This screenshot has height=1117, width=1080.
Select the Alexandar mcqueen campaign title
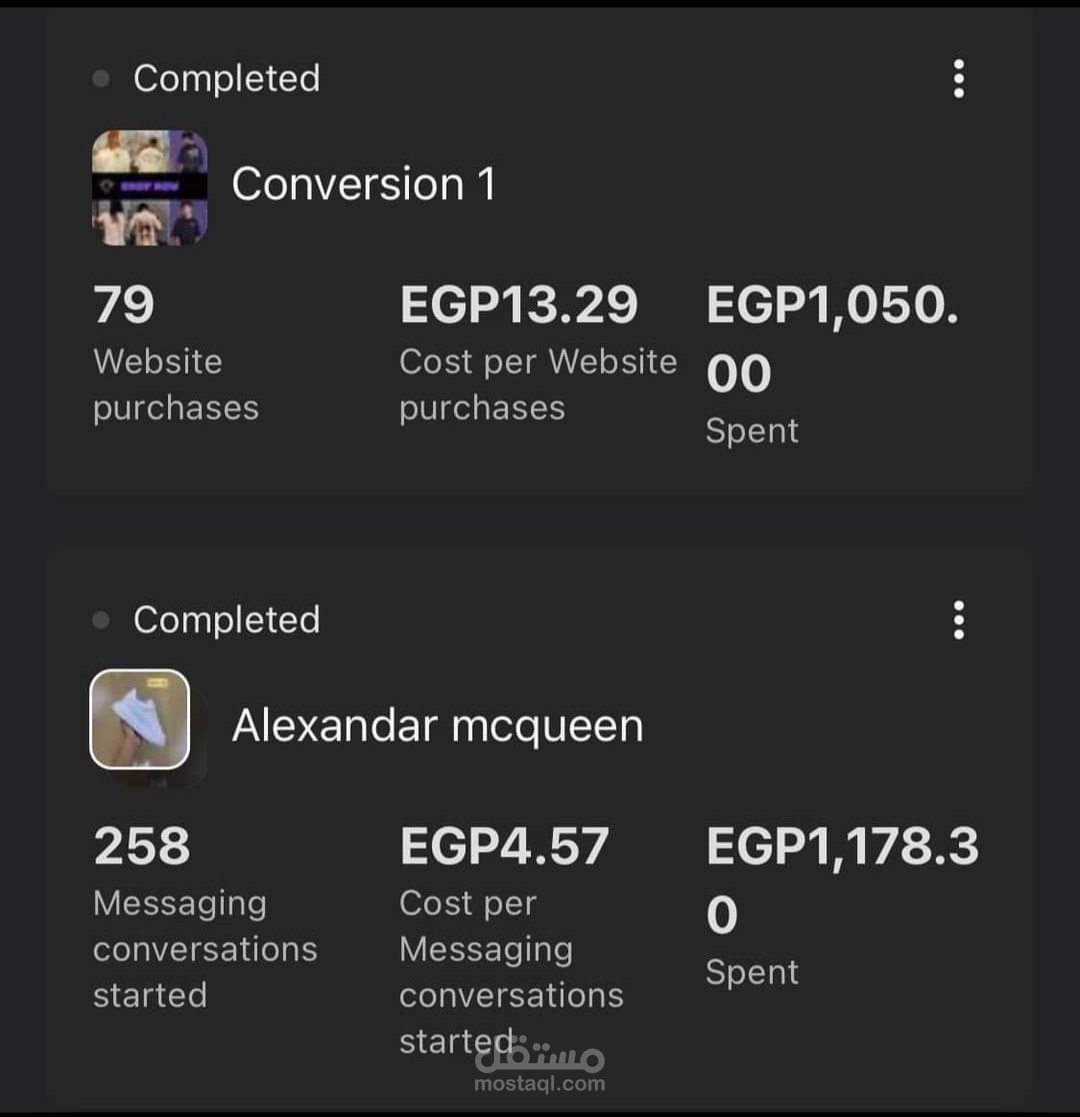click(x=437, y=726)
